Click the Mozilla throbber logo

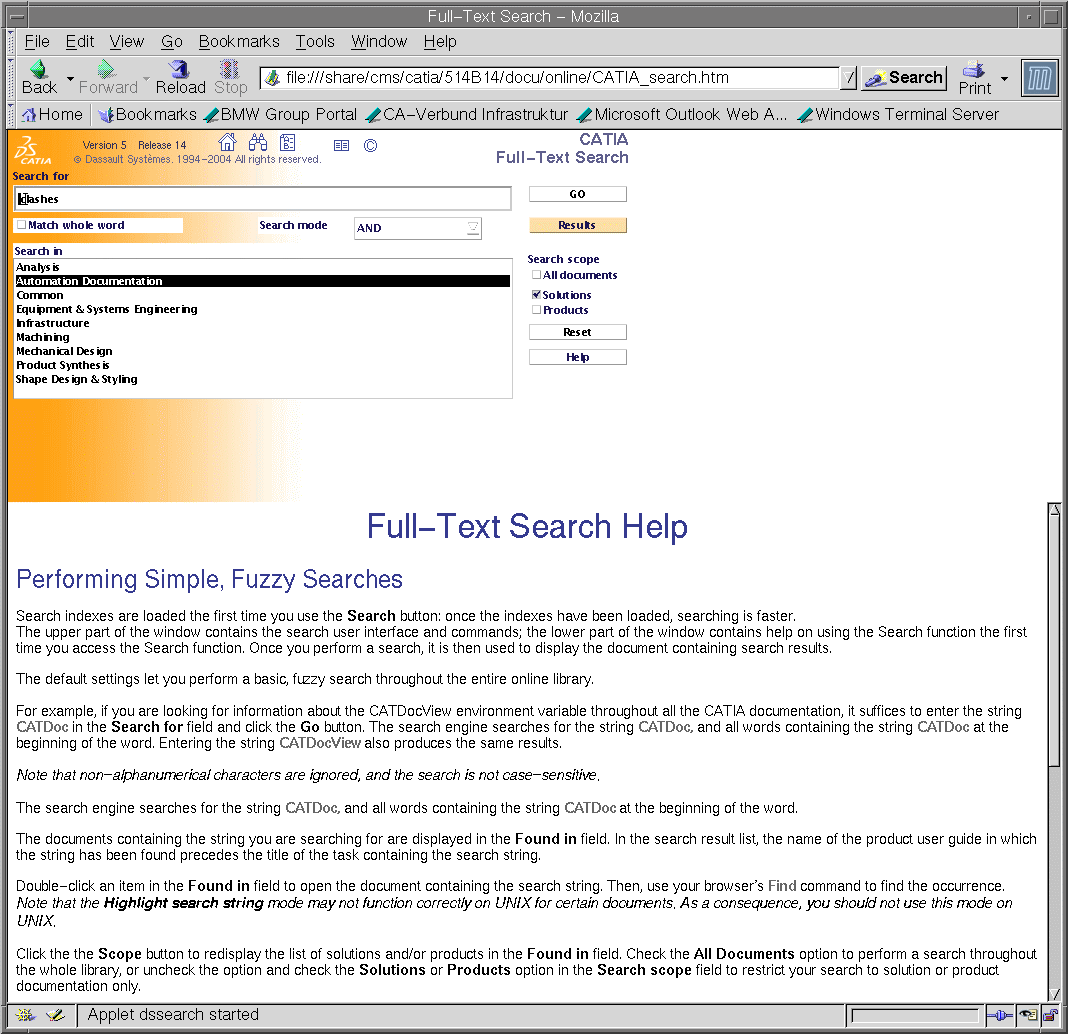pos(1039,78)
